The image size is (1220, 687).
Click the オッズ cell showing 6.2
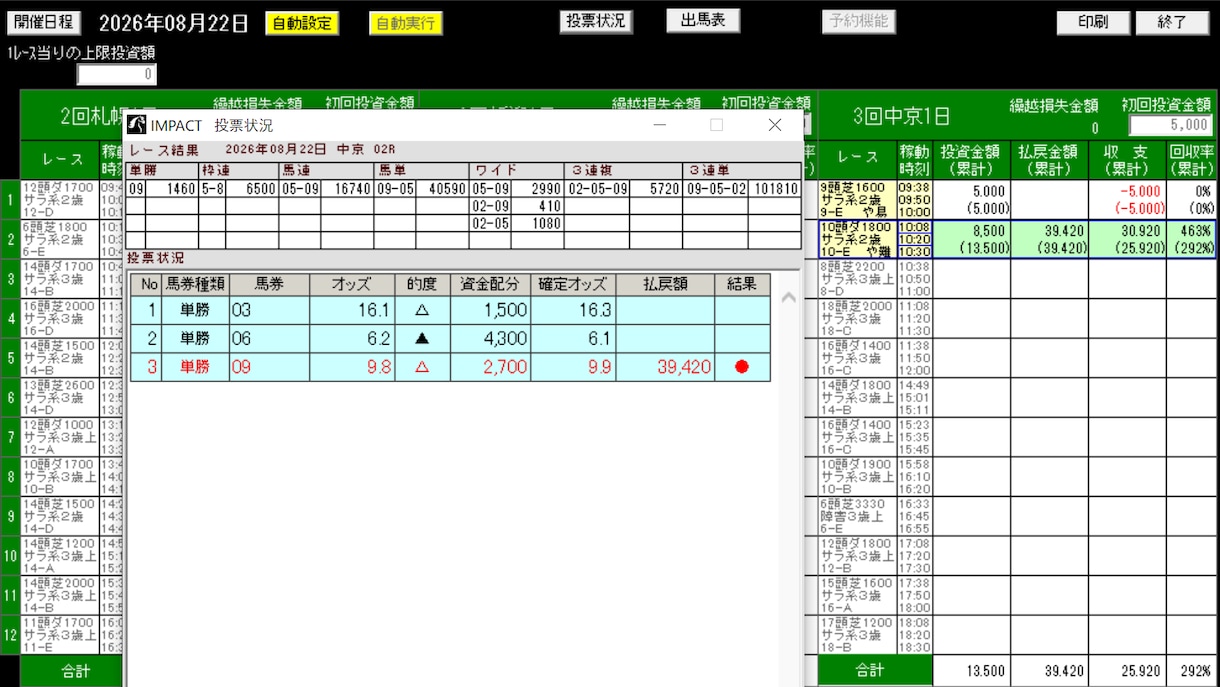click(x=352, y=339)
